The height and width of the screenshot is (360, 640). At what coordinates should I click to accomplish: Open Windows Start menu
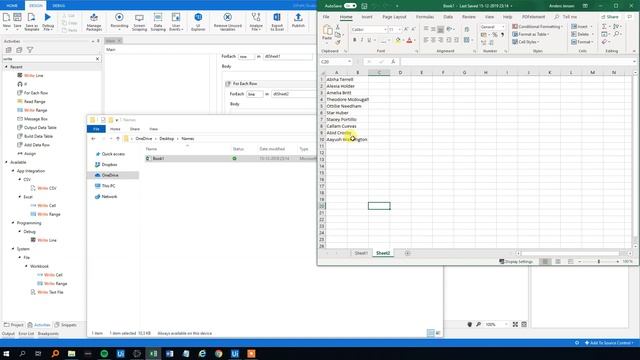[x=6, y=353]
